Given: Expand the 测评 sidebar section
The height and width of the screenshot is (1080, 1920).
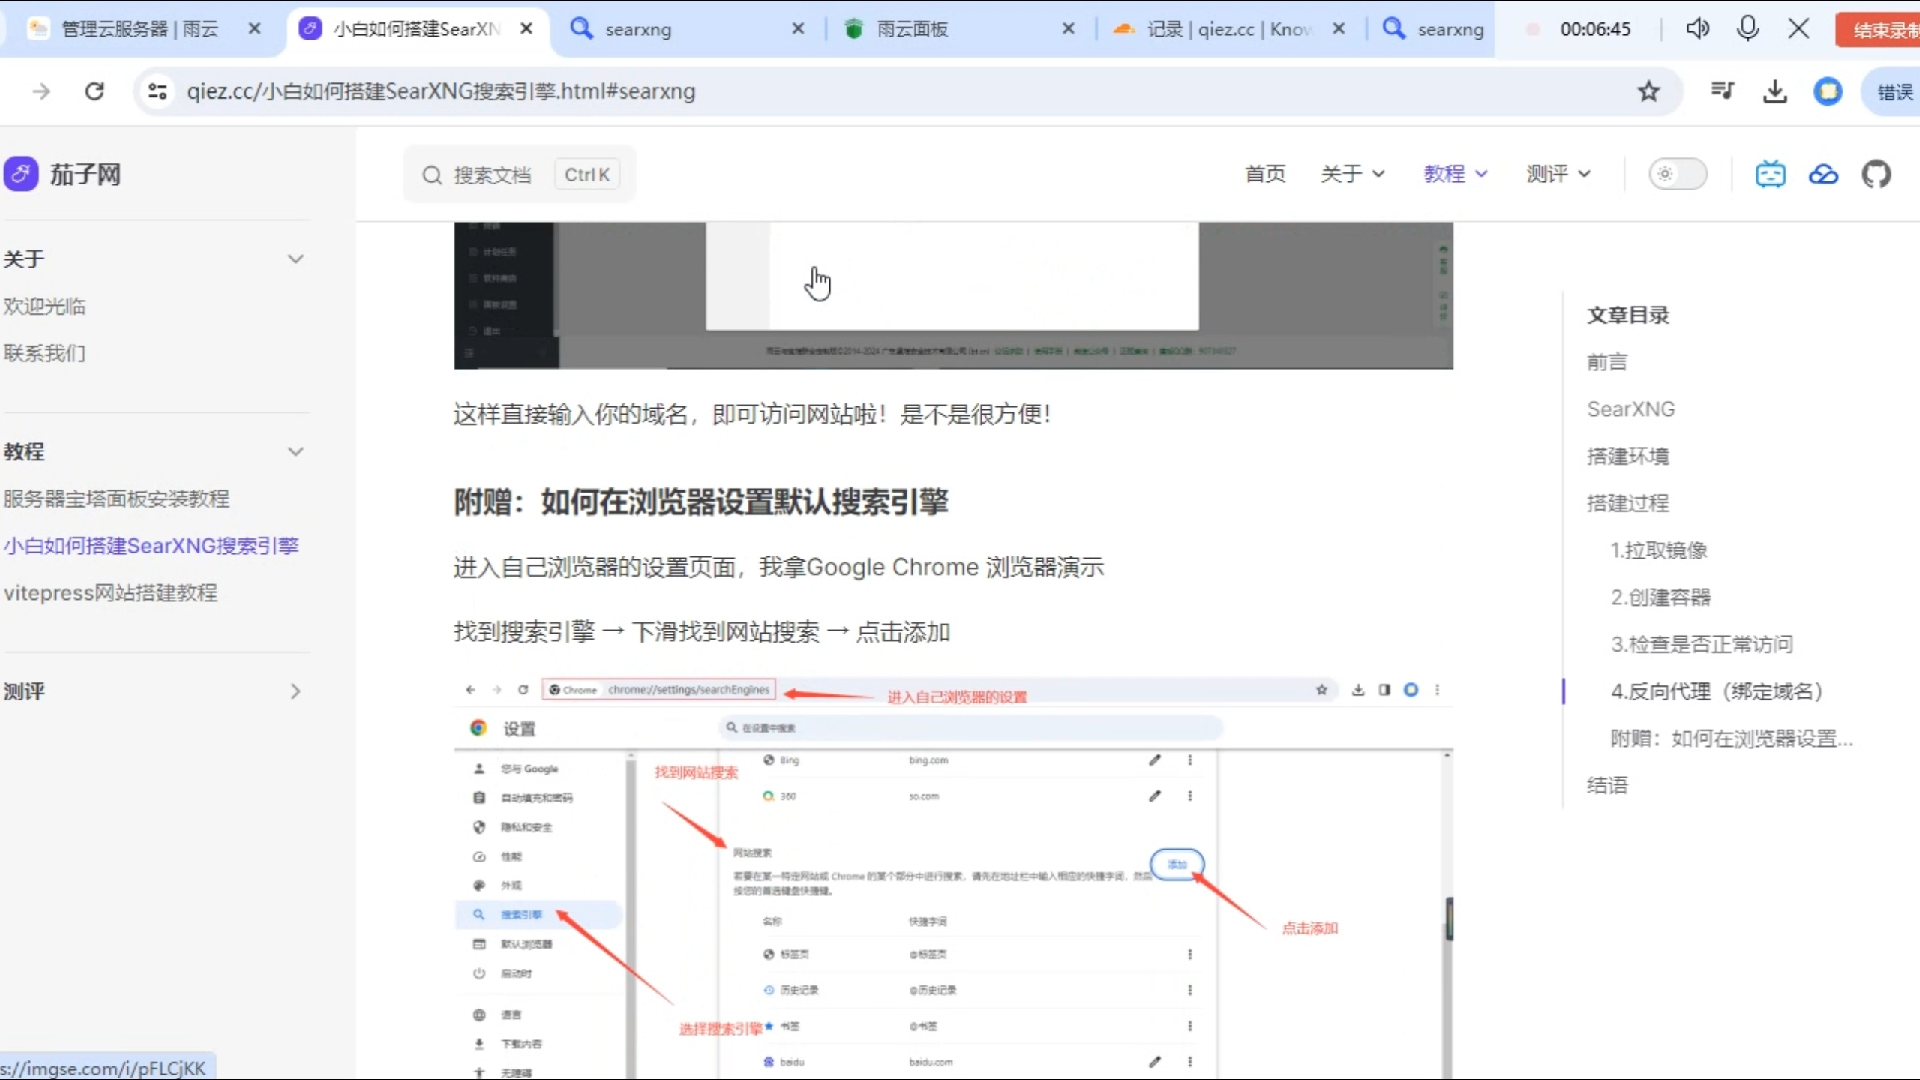Looking at the screenshot, I should point(295,691).
